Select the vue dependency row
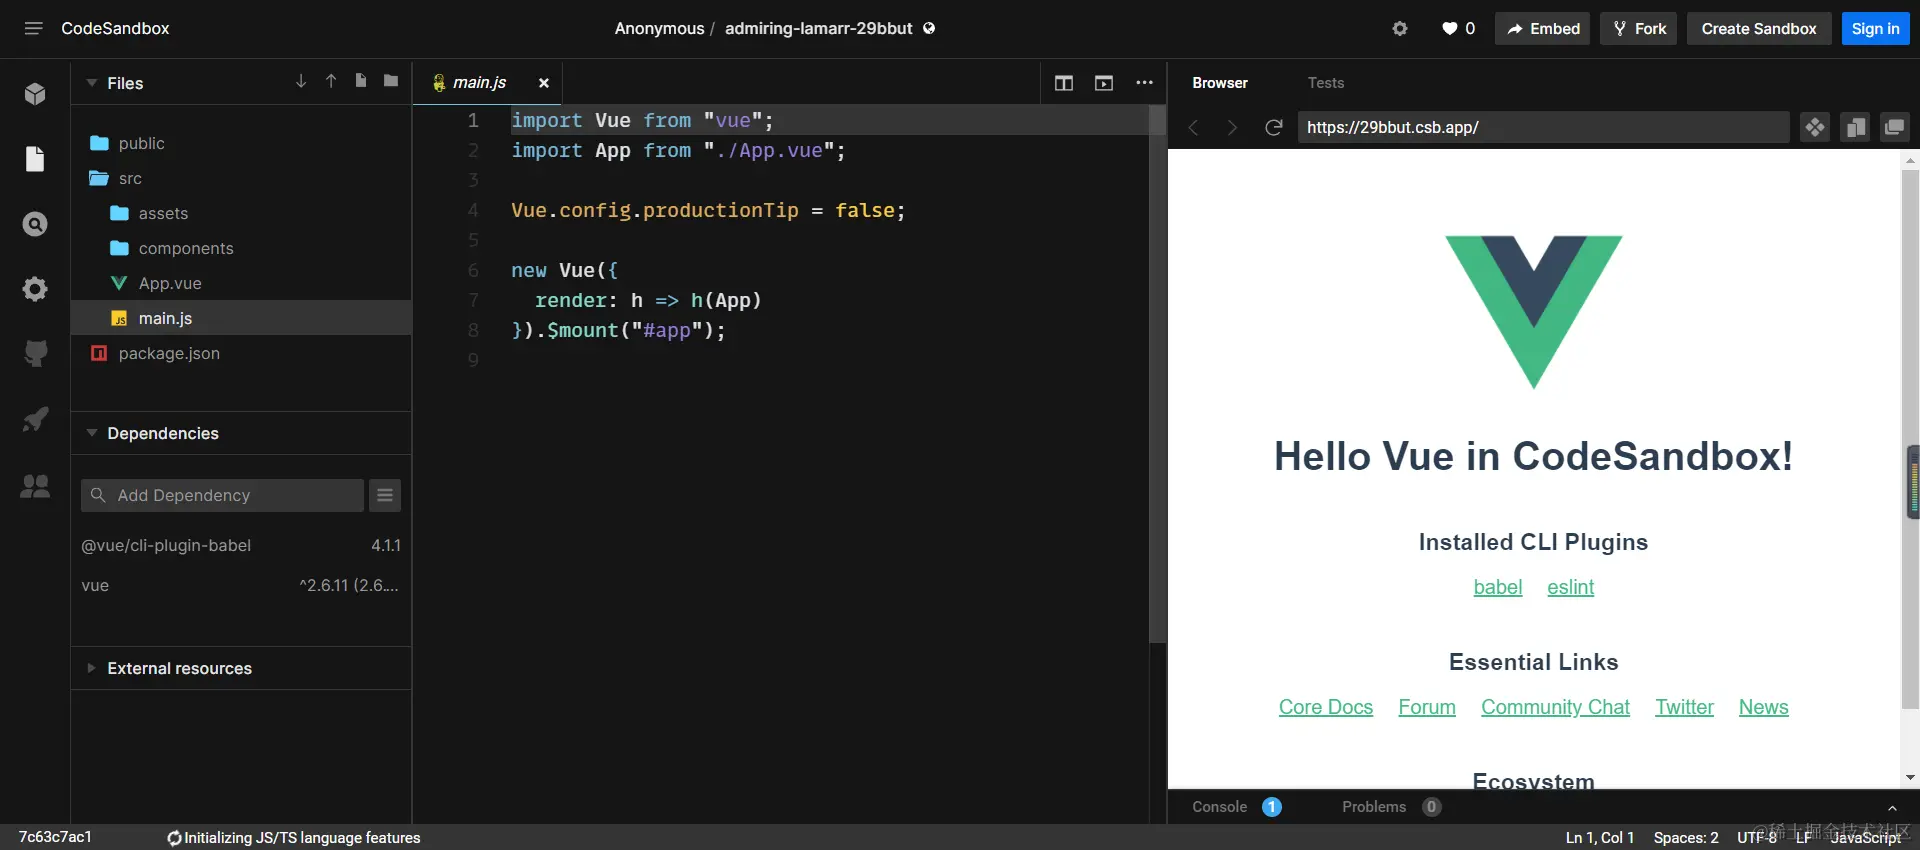 (x=241, y=585)
